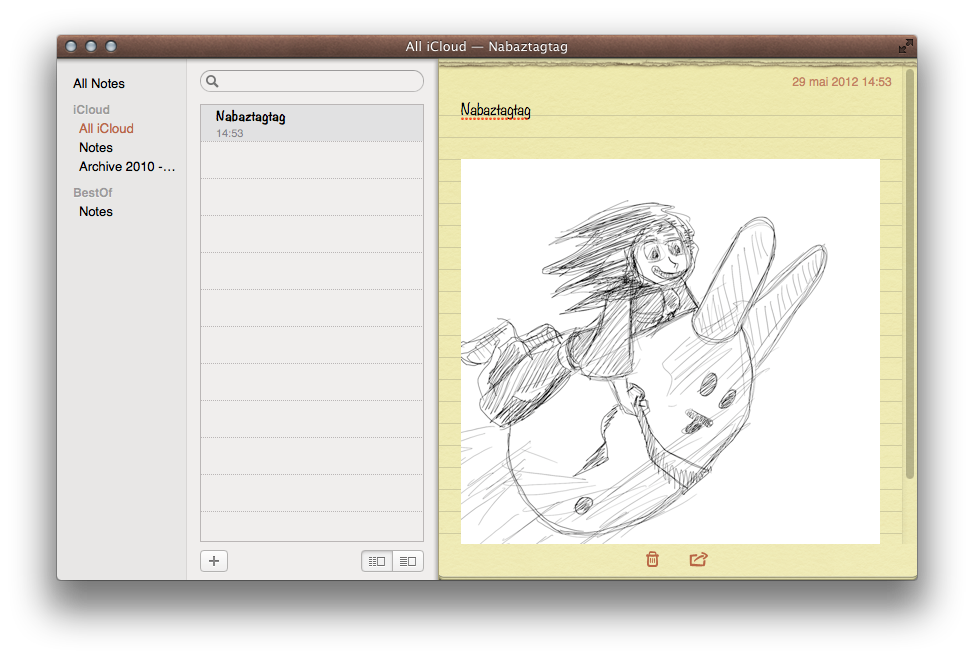Screen dimensions: 974x659
Task: Zoom the Notes window with the third title bar button
Action: [x=111, y=46]
